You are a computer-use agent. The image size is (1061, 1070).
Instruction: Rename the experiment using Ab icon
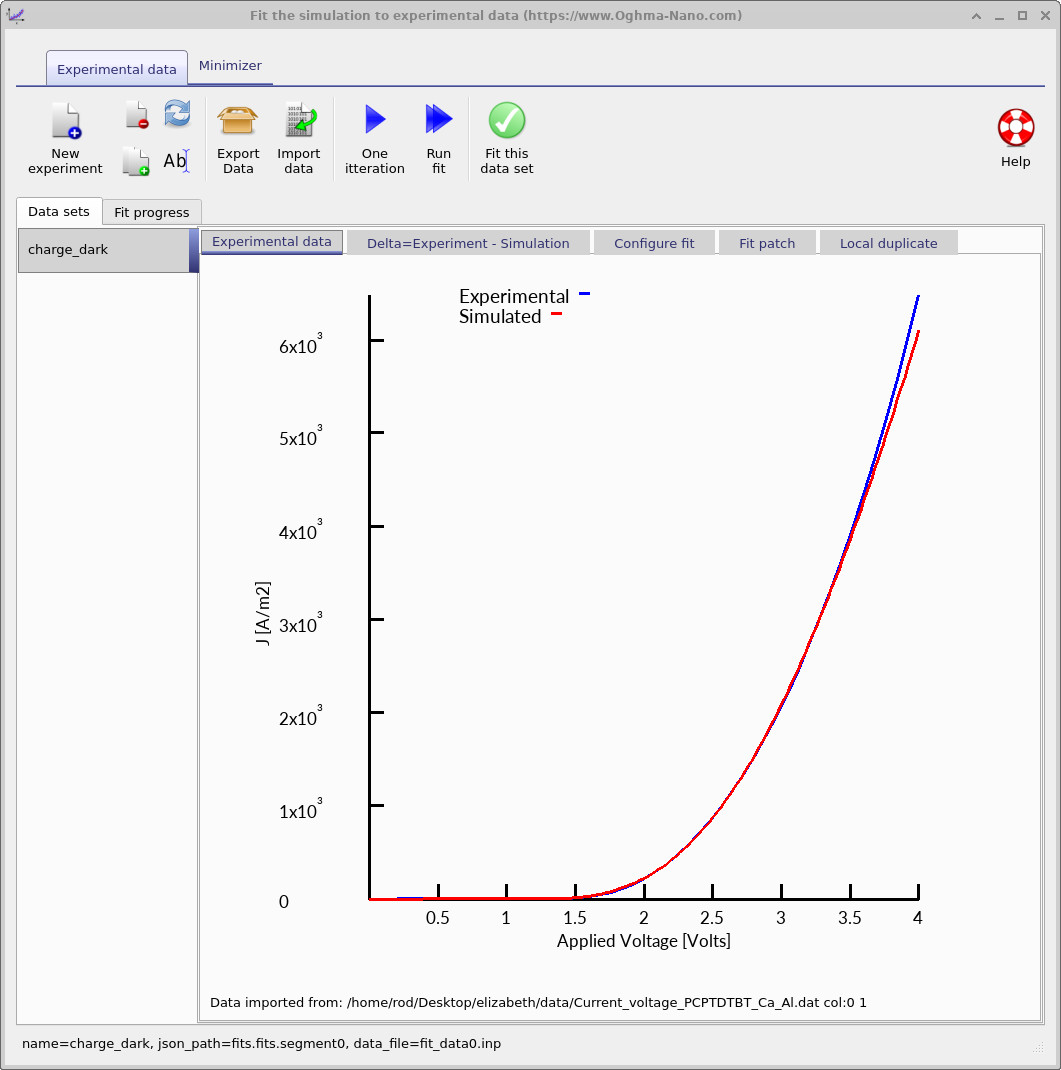(177, 160)
